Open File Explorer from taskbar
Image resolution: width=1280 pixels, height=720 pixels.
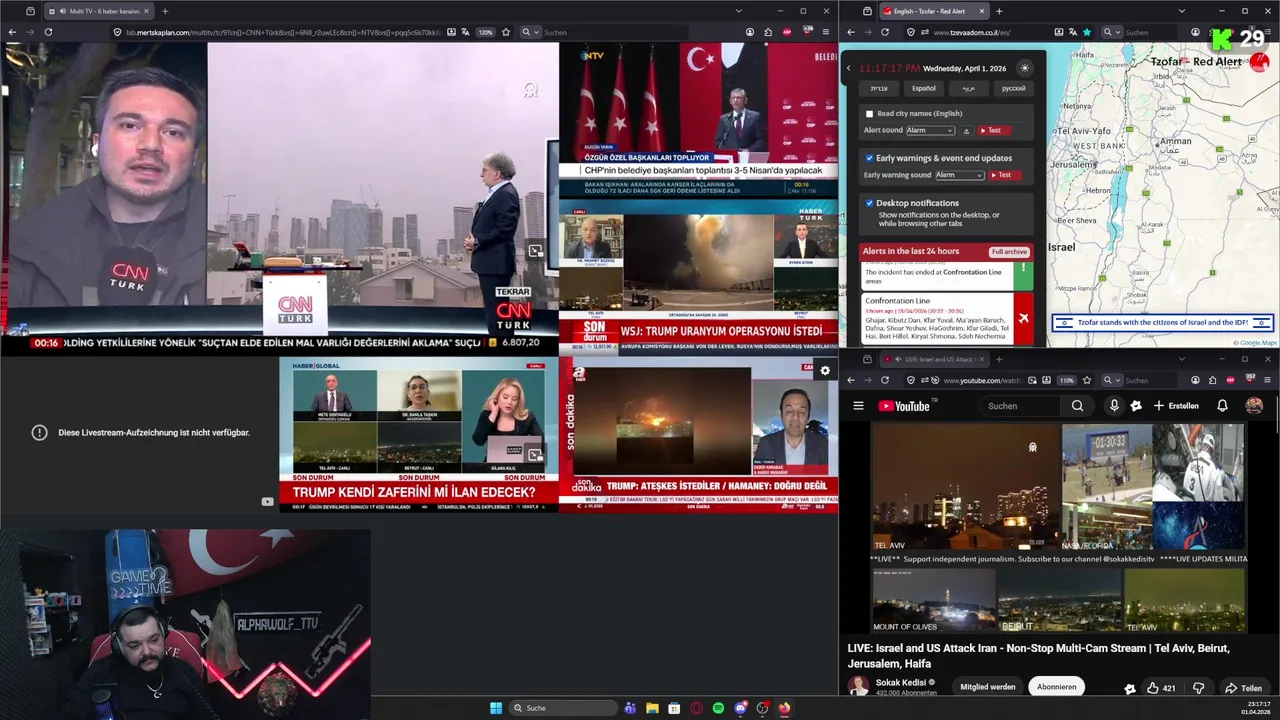(652, 708)
